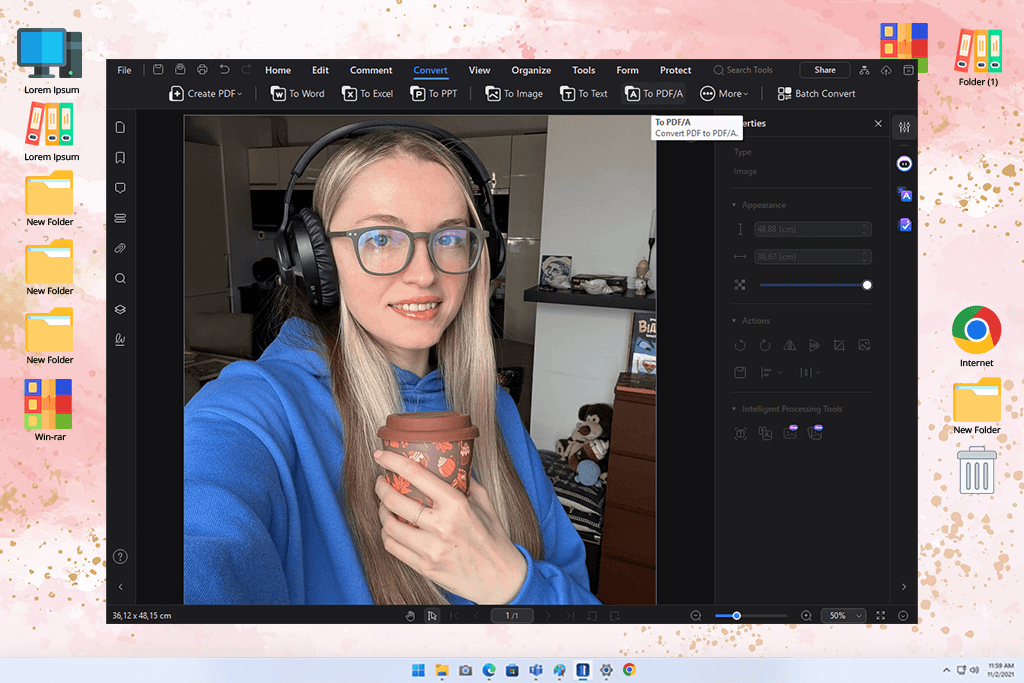Image resolution: width=1024 pixels, height=683 pixels.
Task: Open the Windows Start menu
Action: tap(418, 670)
